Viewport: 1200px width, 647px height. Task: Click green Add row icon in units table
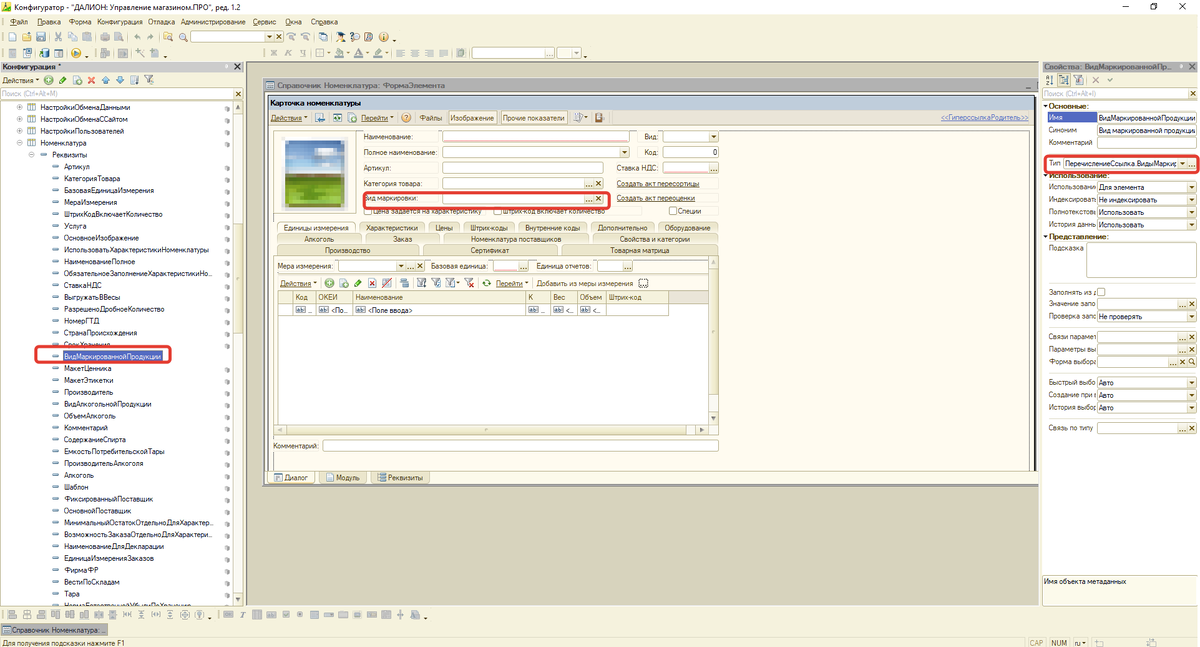point(330,283)
